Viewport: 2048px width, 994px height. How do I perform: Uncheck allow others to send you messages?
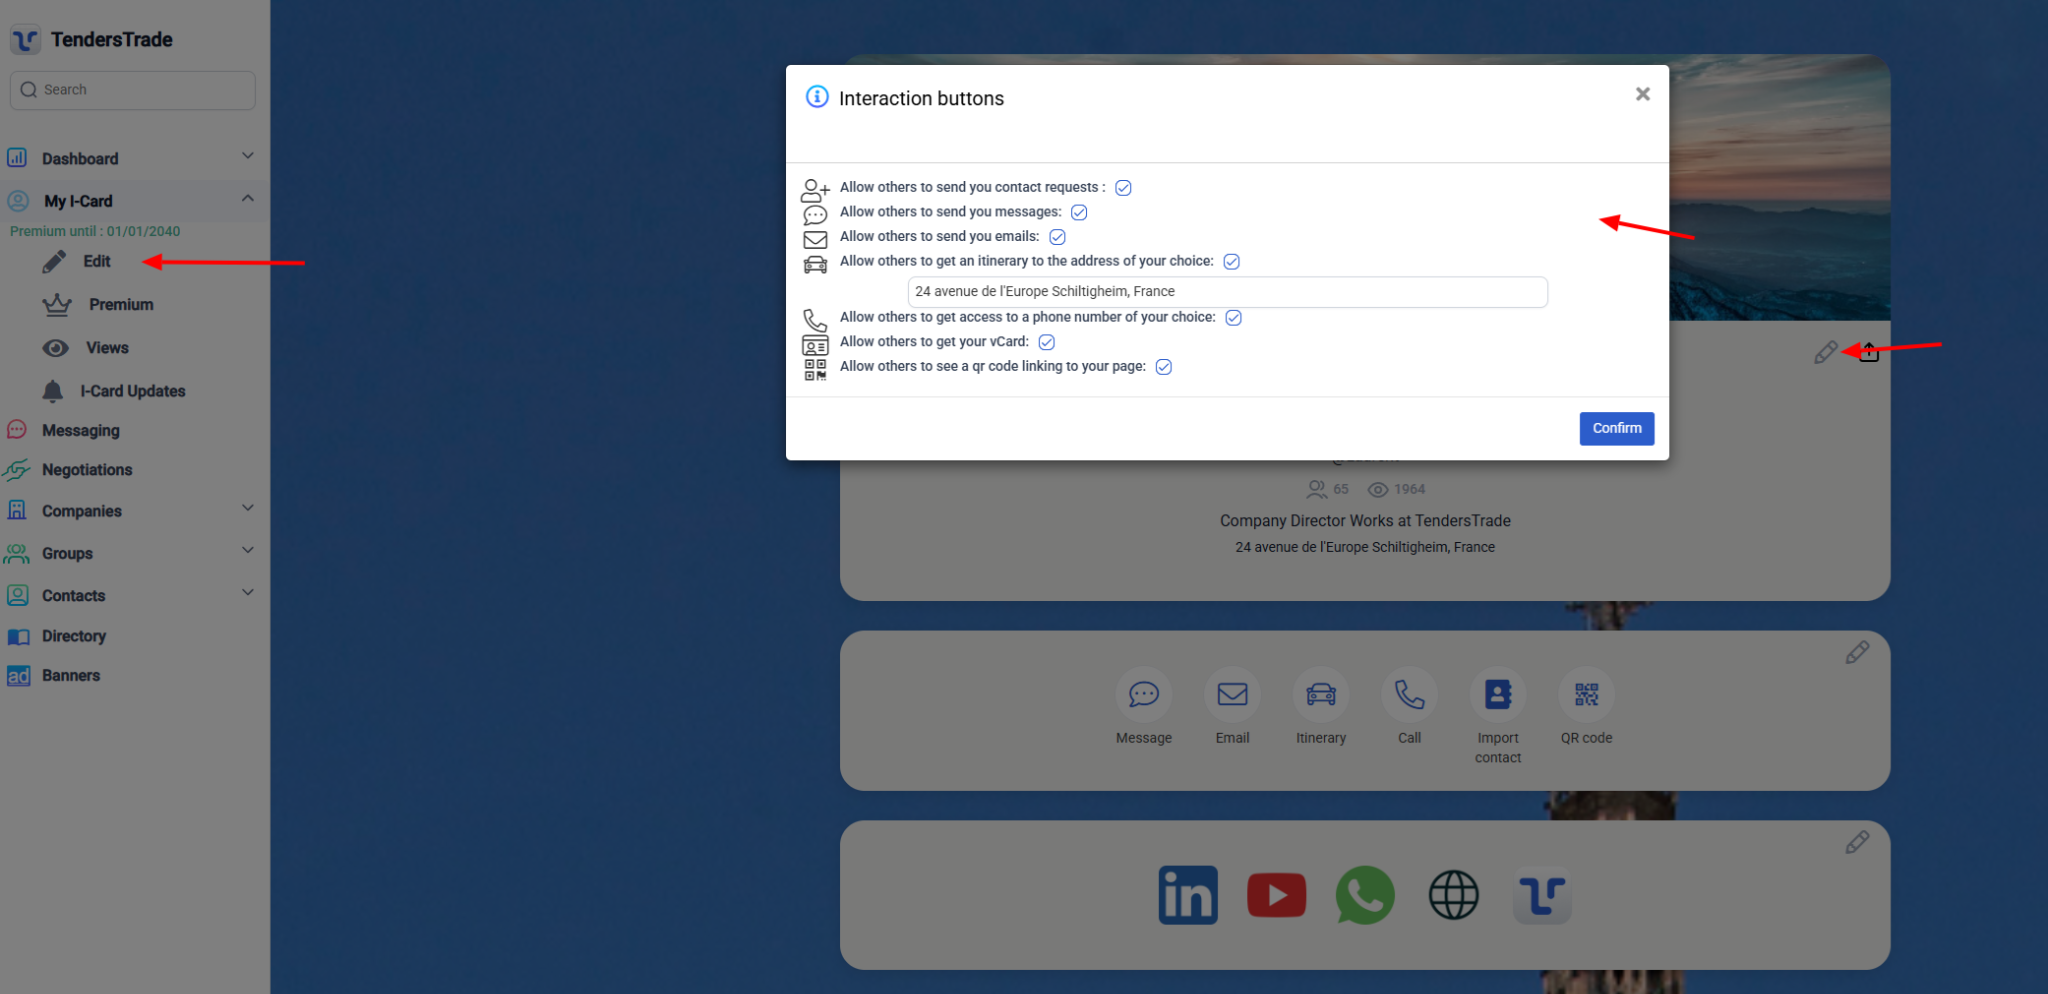tap(1079, 212)
